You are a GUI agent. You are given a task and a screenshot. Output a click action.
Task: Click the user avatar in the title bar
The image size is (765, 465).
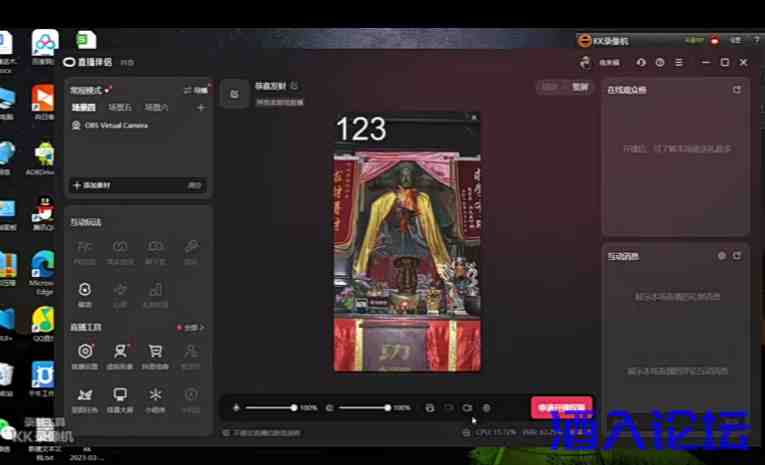(x=585, y=62)
